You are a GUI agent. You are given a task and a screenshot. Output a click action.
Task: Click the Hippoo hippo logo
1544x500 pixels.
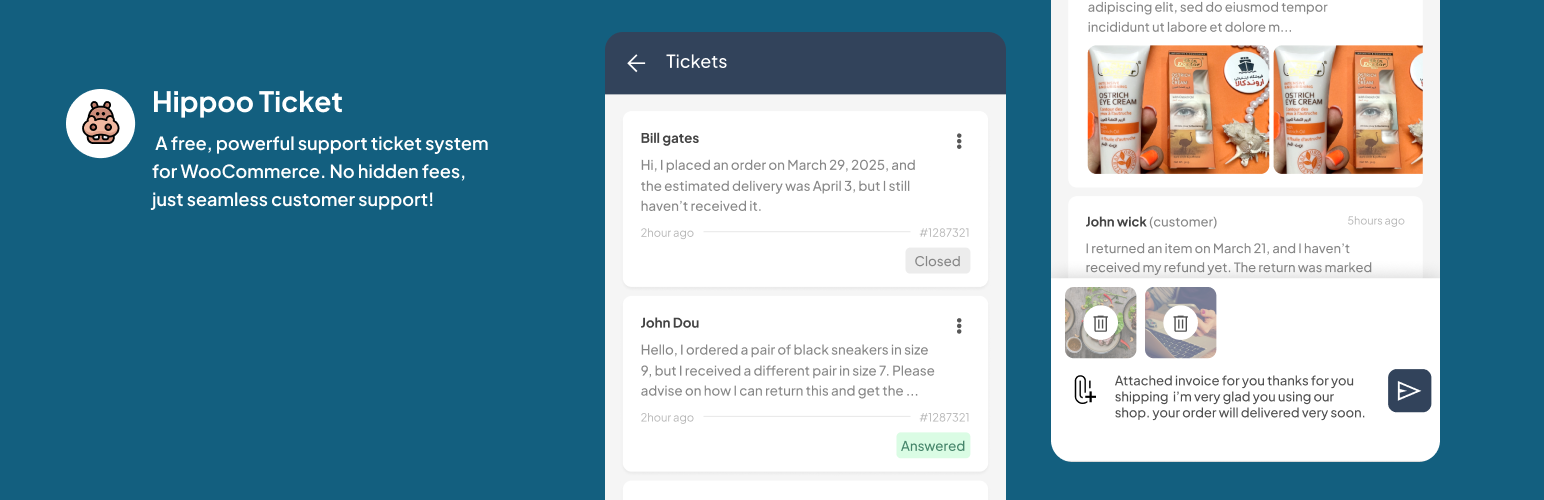100,123
